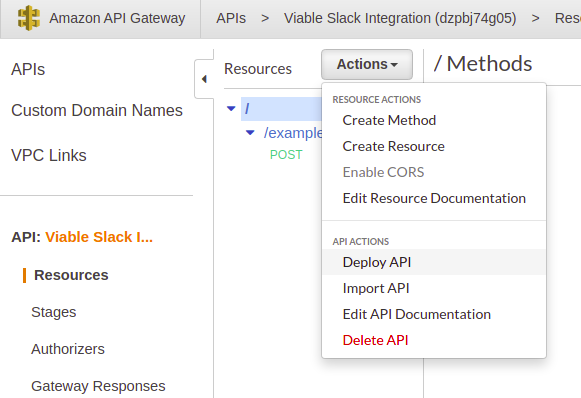Click Enable CORS menu item
The height and width of the screenshot is (398, 581).
tap(434, 172)
